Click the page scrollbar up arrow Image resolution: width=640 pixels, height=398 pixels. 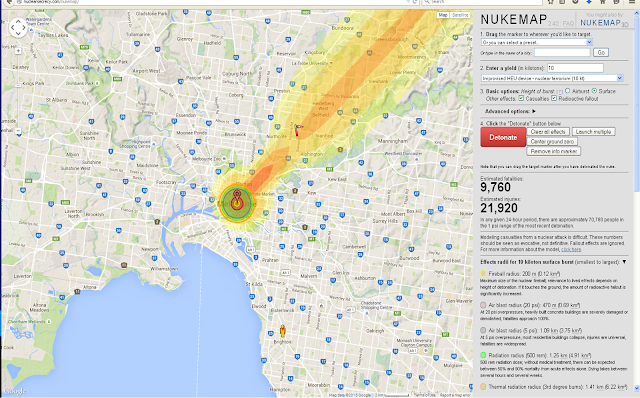point(636,13)
